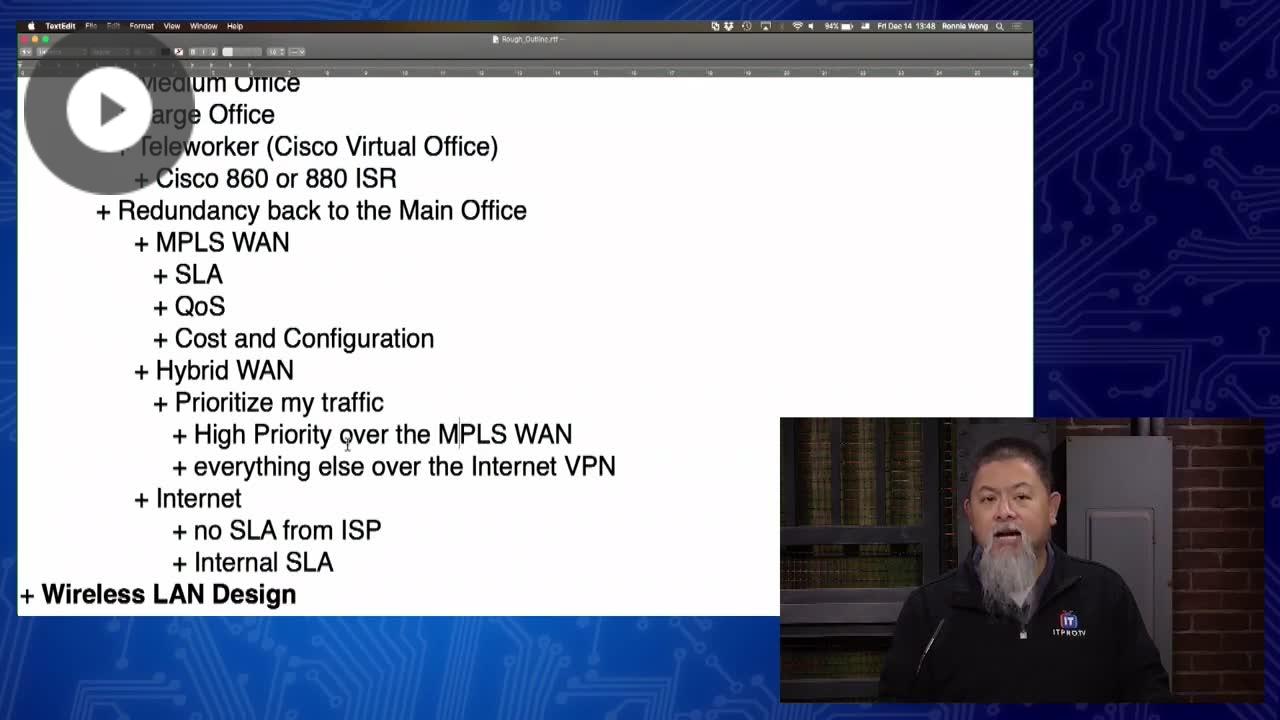Open Spotlight search magnifier
This screenshot has height=720, width=1280.
click(x=999, y=26)
